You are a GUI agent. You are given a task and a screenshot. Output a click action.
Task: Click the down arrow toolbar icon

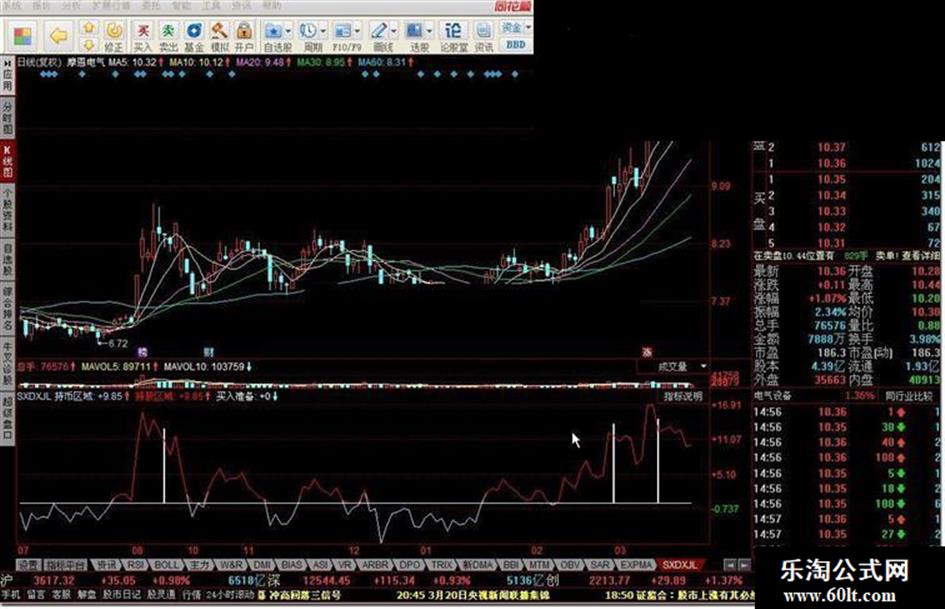(x=89, y=45)
